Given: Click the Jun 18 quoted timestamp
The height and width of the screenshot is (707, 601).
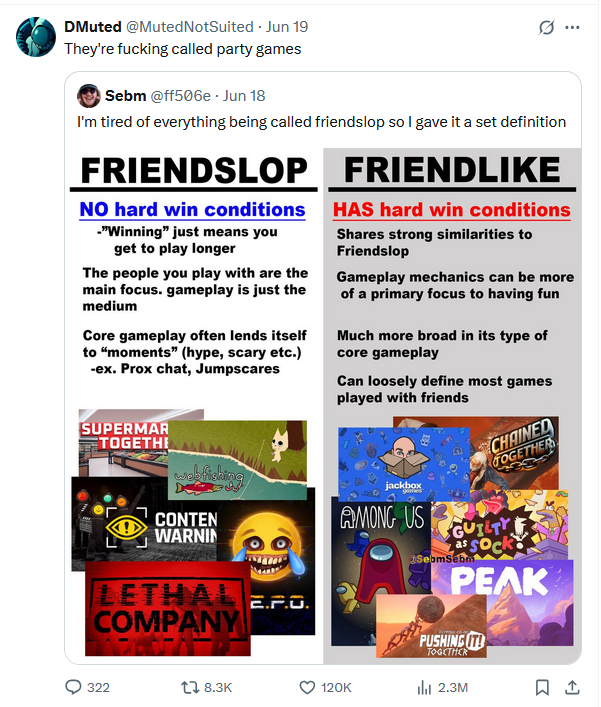Looking at the screenshot, I should (x=244, y=96).
